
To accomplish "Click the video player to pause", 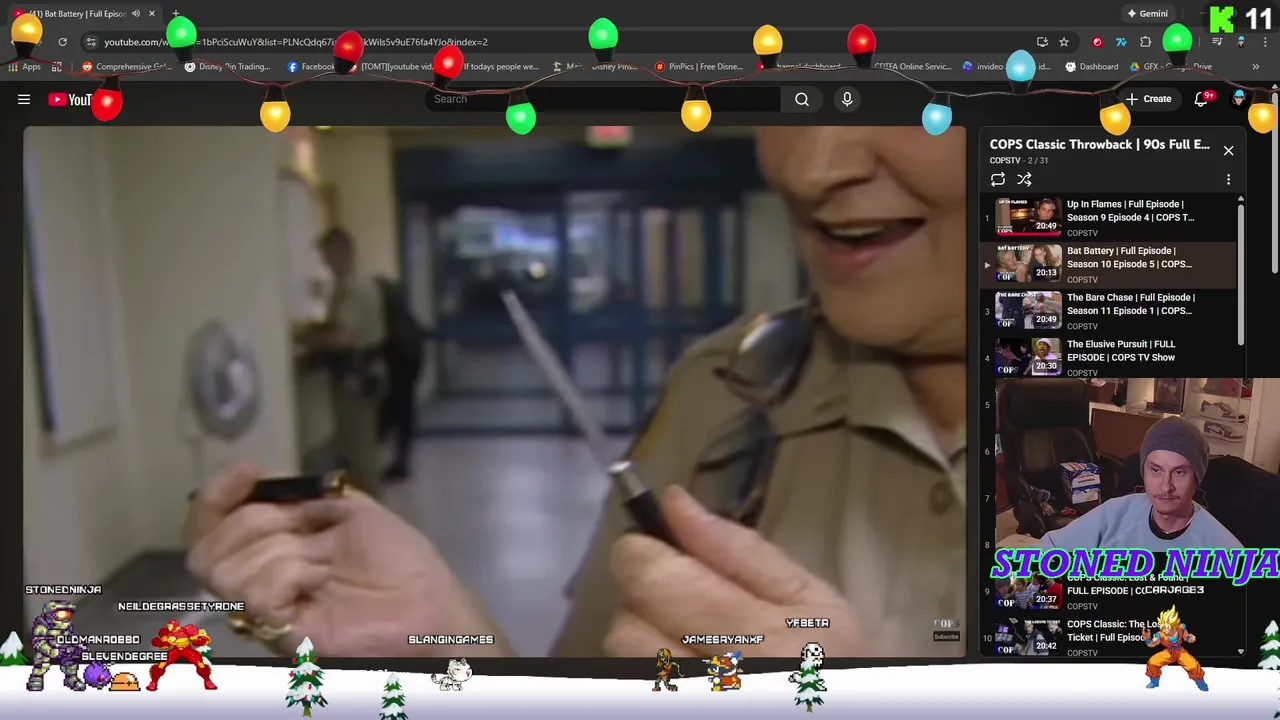I will tap(495, 390).
